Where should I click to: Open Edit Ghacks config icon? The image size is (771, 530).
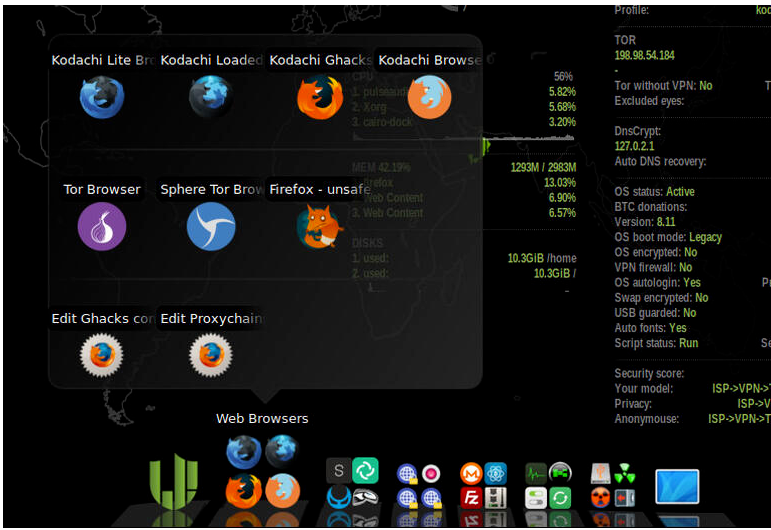[102, 355]
